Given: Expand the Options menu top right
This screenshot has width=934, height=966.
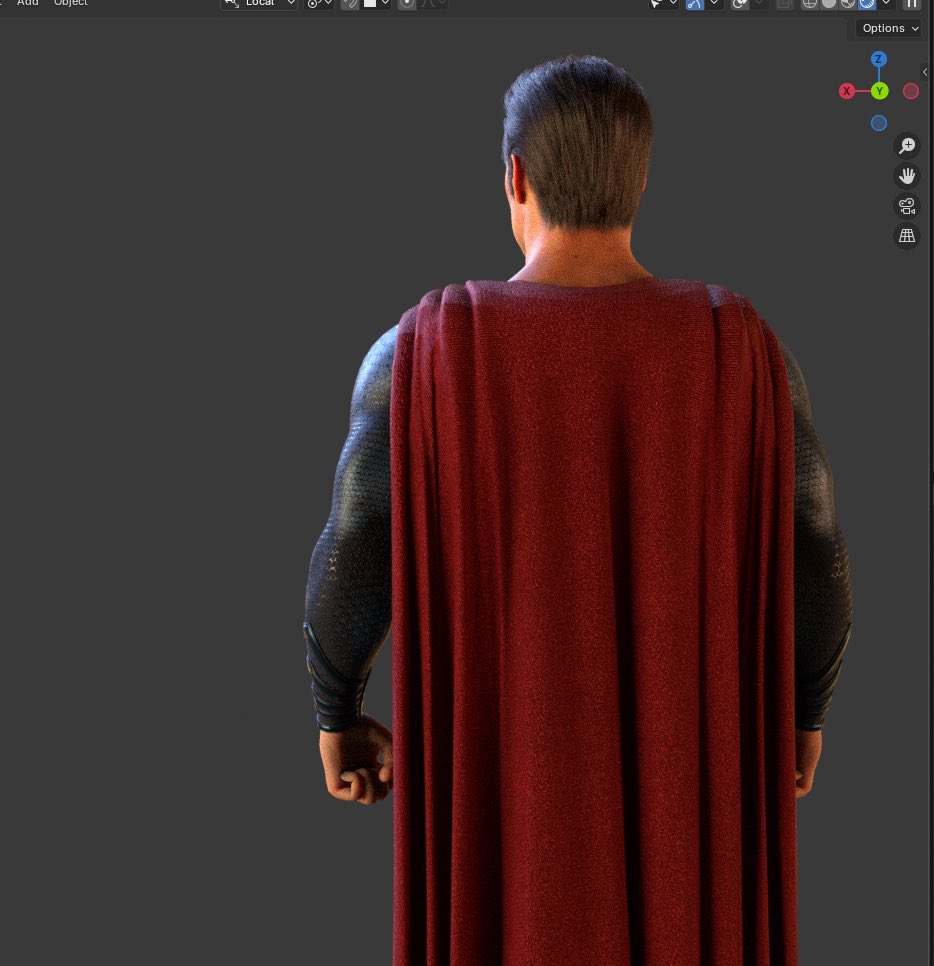Looking at the screenshot, I should coord(888,28).
